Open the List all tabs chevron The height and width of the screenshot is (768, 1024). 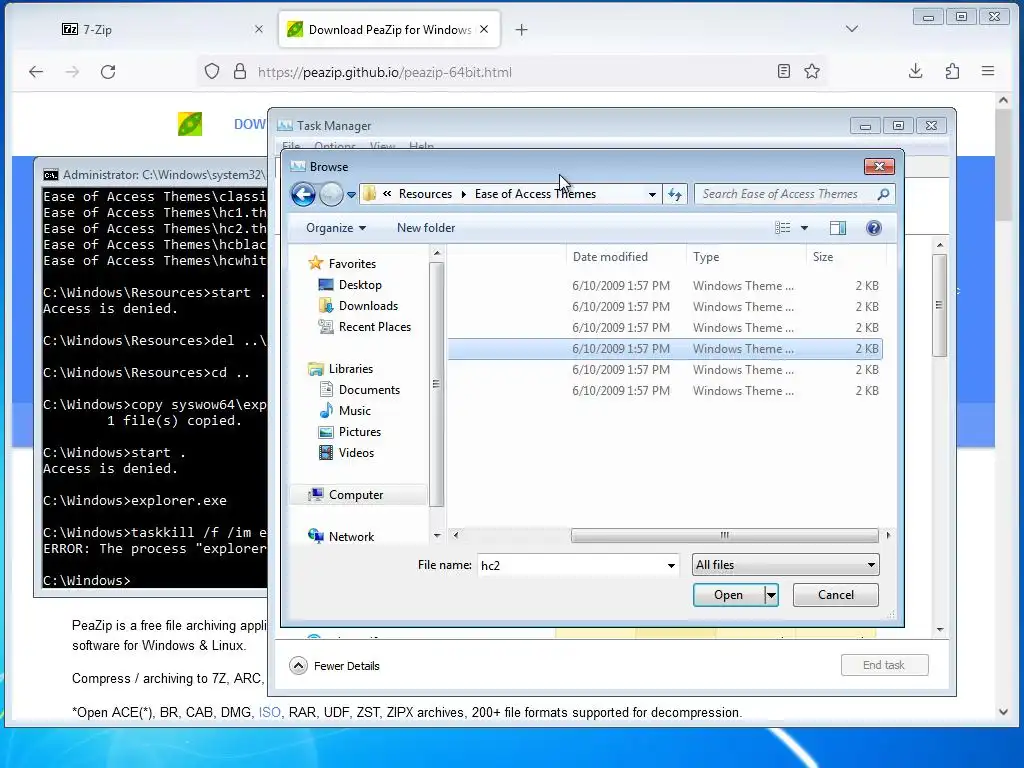(852, 29)
